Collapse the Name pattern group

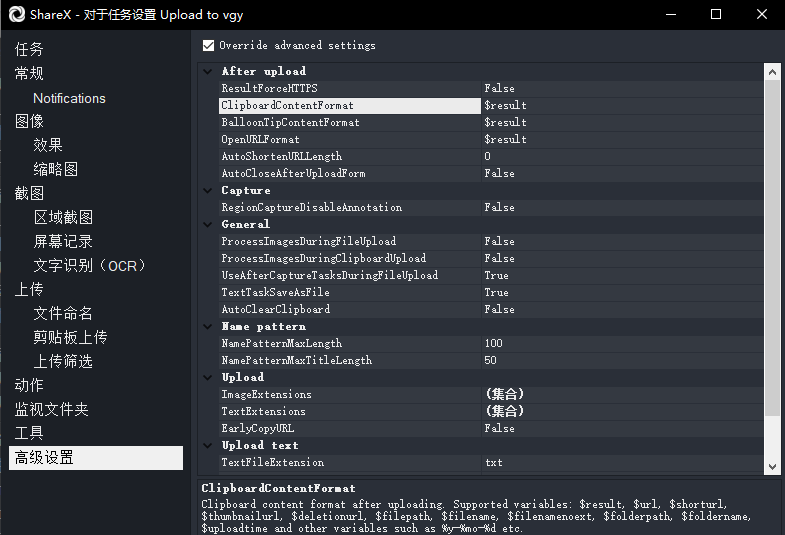208,327
